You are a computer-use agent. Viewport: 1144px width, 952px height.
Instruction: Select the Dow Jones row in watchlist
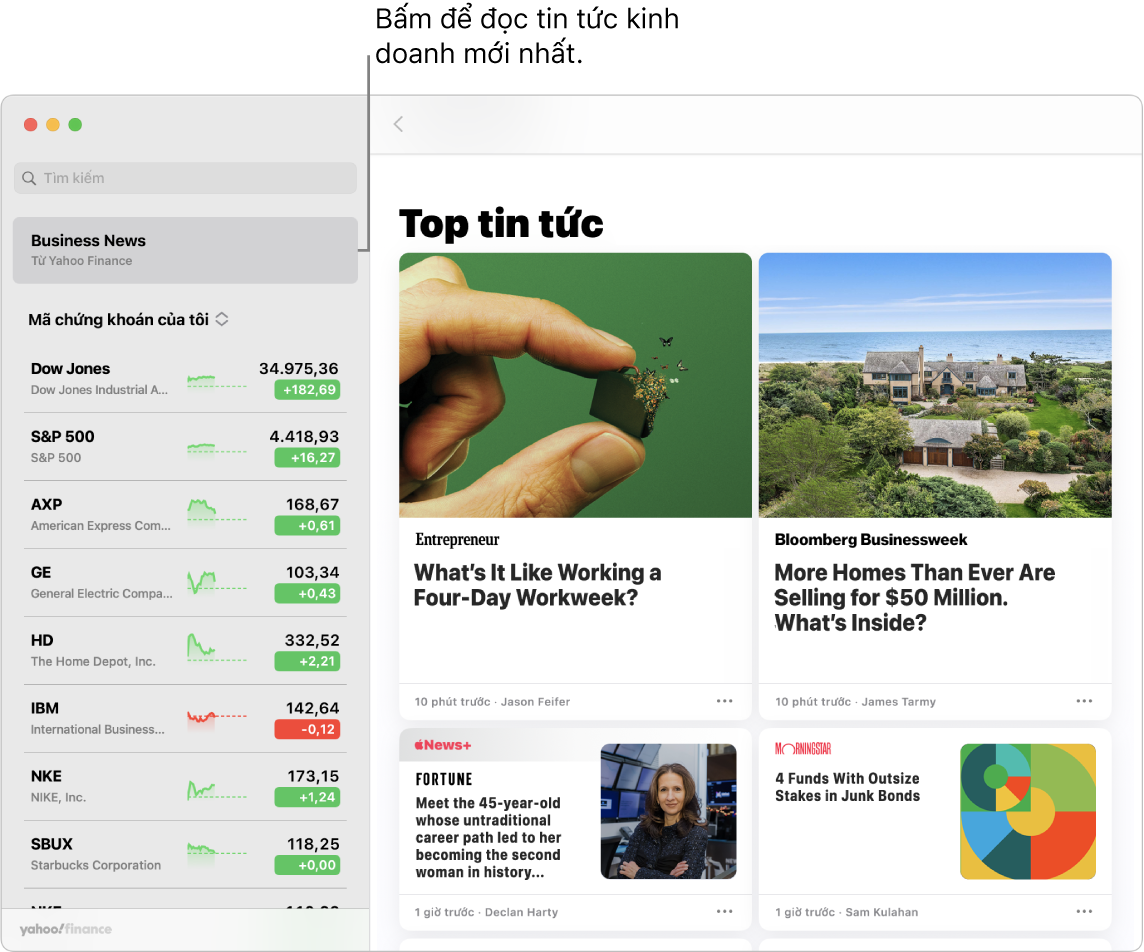185,379
